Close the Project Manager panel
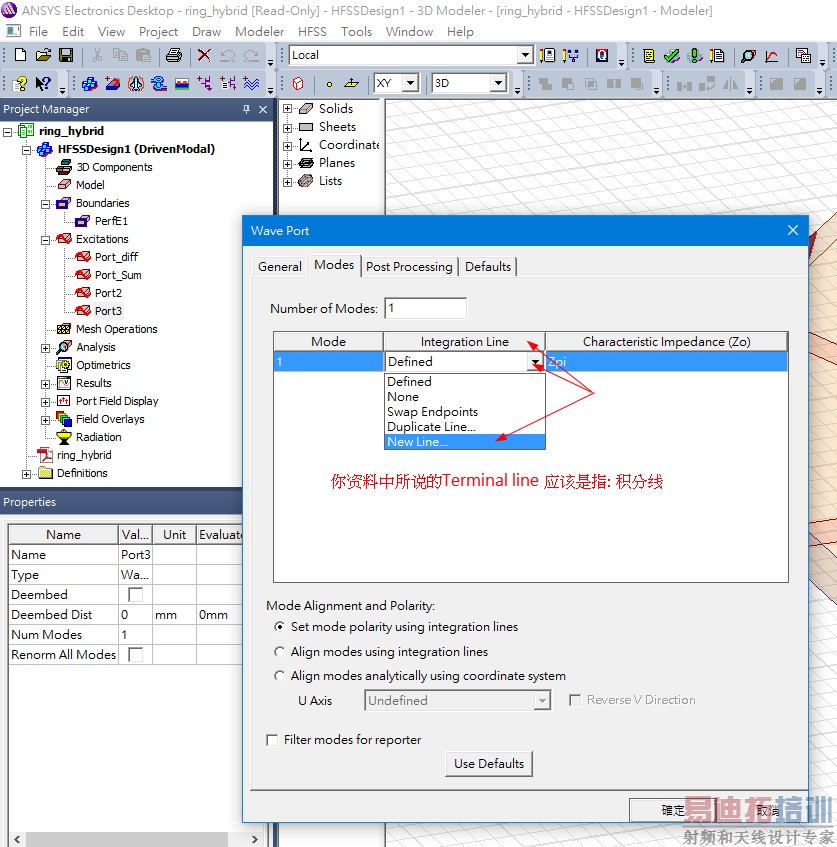837x847 pixels. [x=263, y=109]
